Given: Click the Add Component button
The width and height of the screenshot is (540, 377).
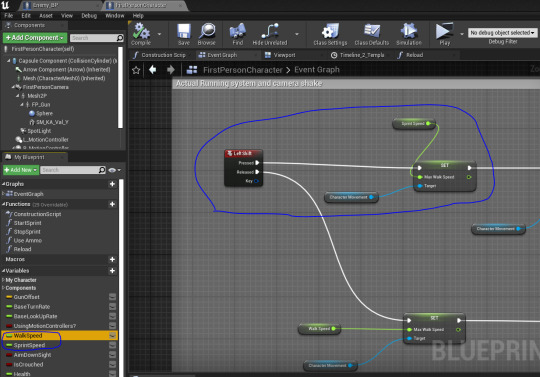Looking at the screenshot, I should (x=35, y=38).
